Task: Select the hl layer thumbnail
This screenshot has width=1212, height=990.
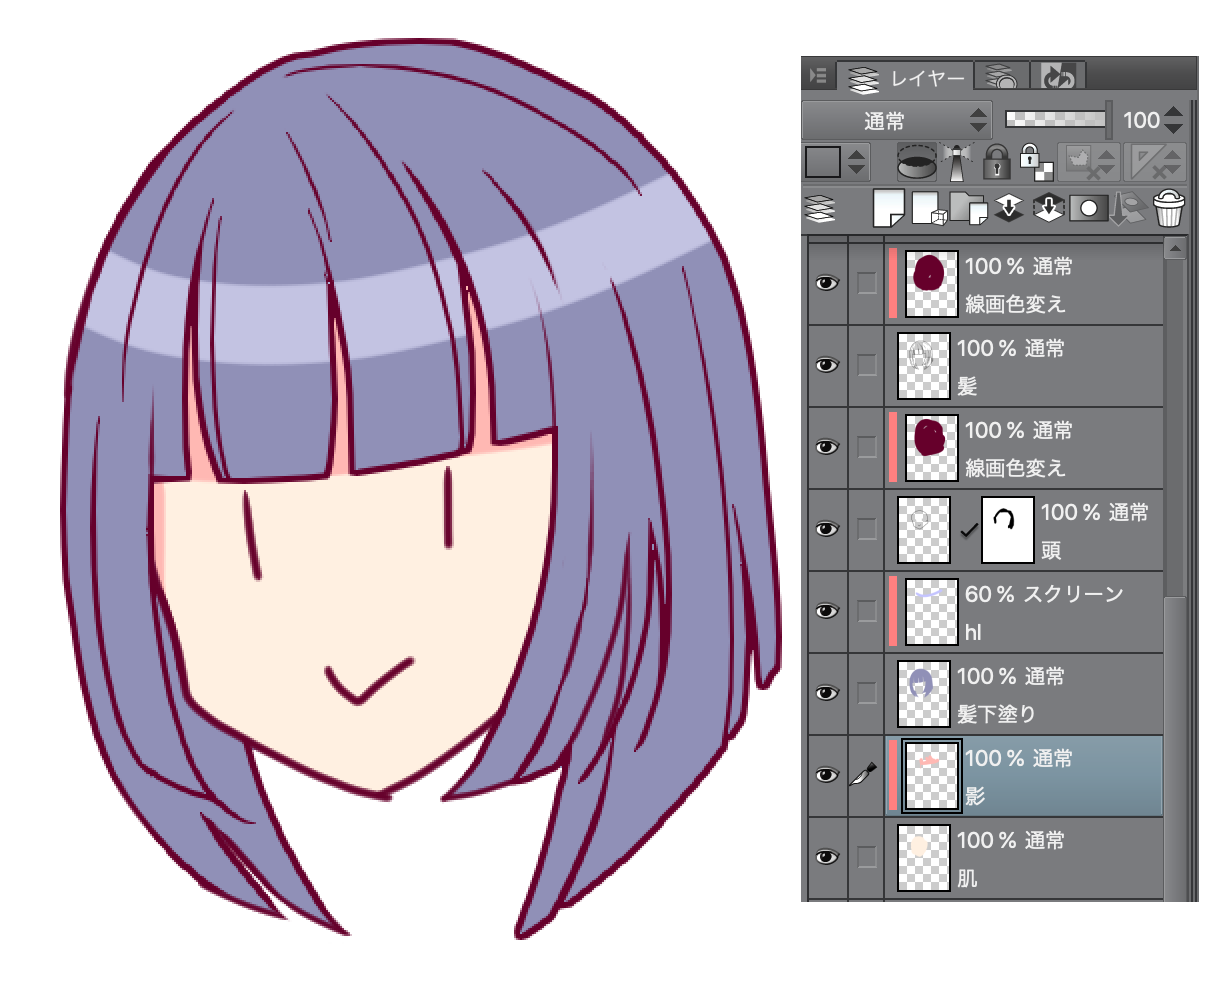Action: pos(932,612)
